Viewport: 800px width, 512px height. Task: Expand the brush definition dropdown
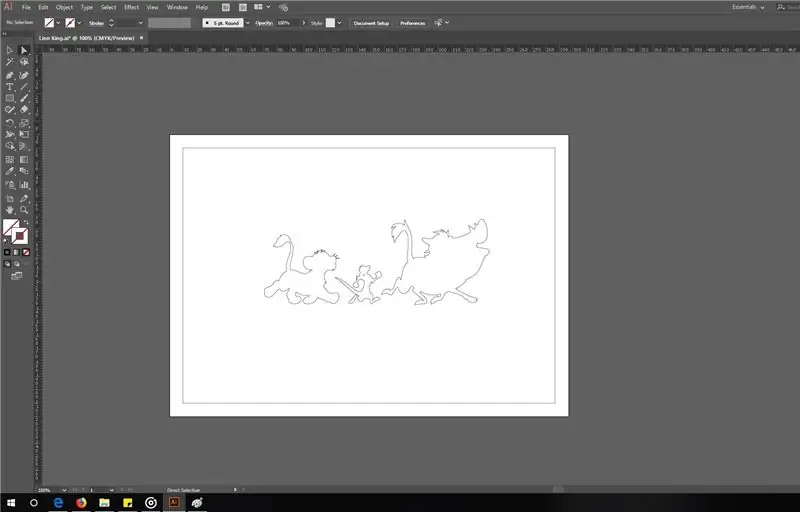point(248,23)
